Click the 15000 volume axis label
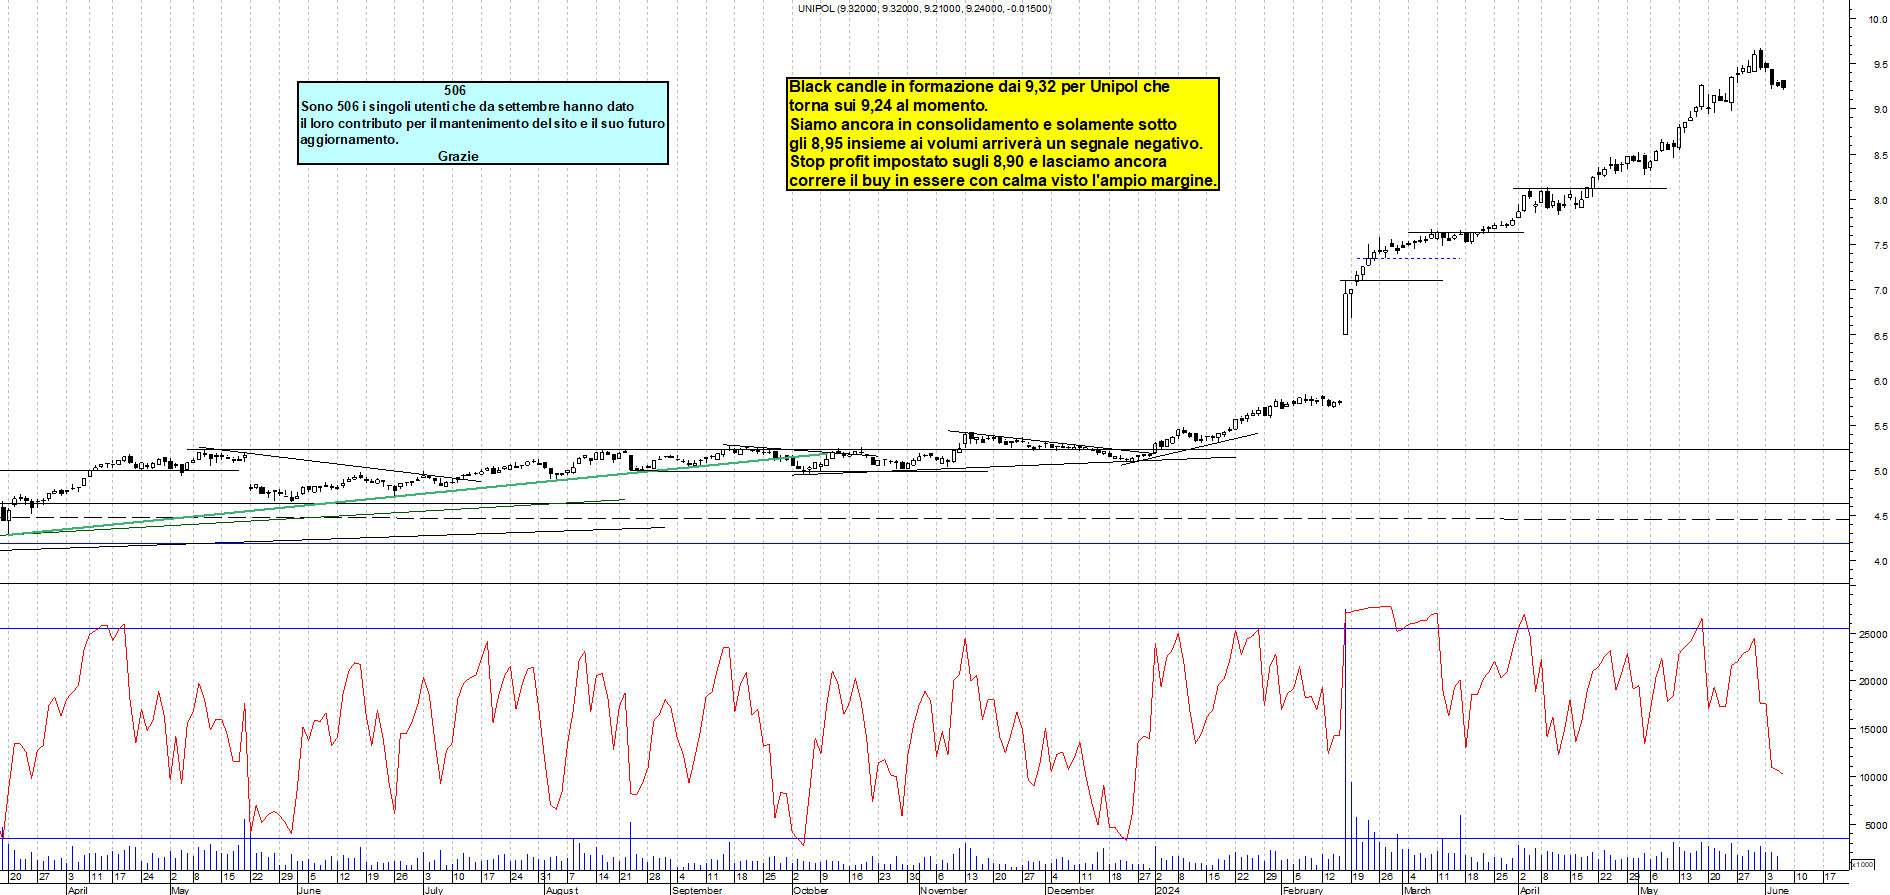This screenshot has width=1890, height=895. pos(1873,729)
